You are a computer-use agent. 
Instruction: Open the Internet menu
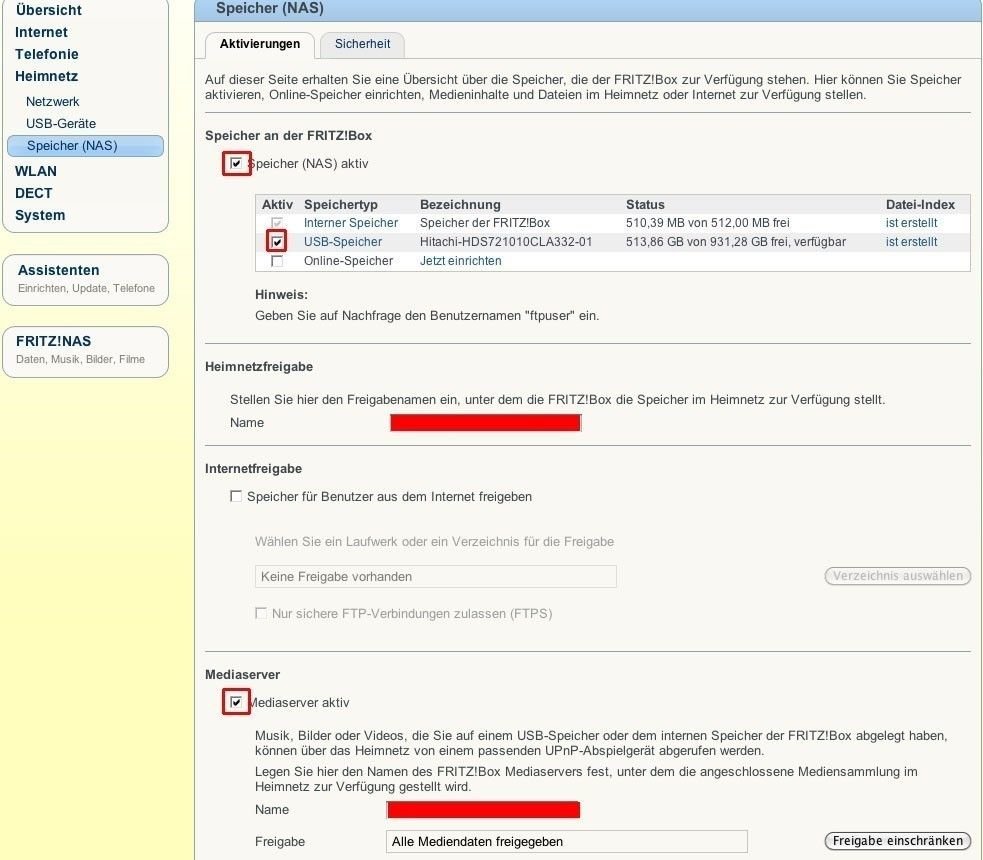[41, 32]
